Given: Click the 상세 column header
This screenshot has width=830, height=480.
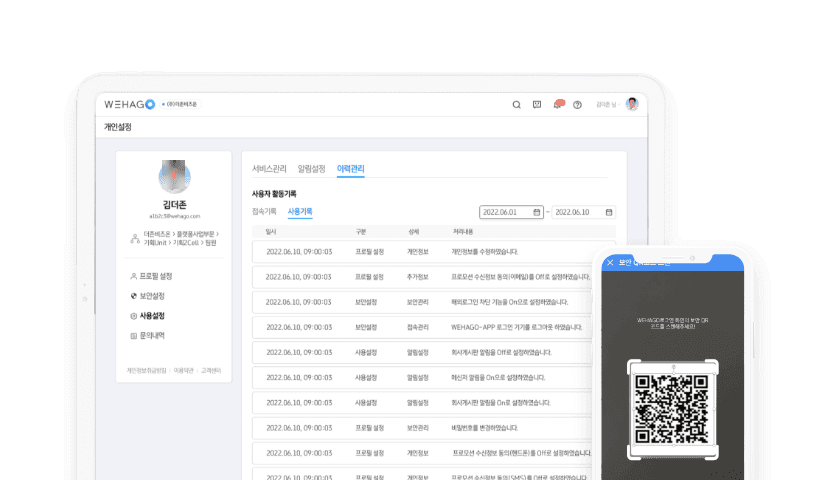Looking at the screenshot, I should tap(413, 232).
